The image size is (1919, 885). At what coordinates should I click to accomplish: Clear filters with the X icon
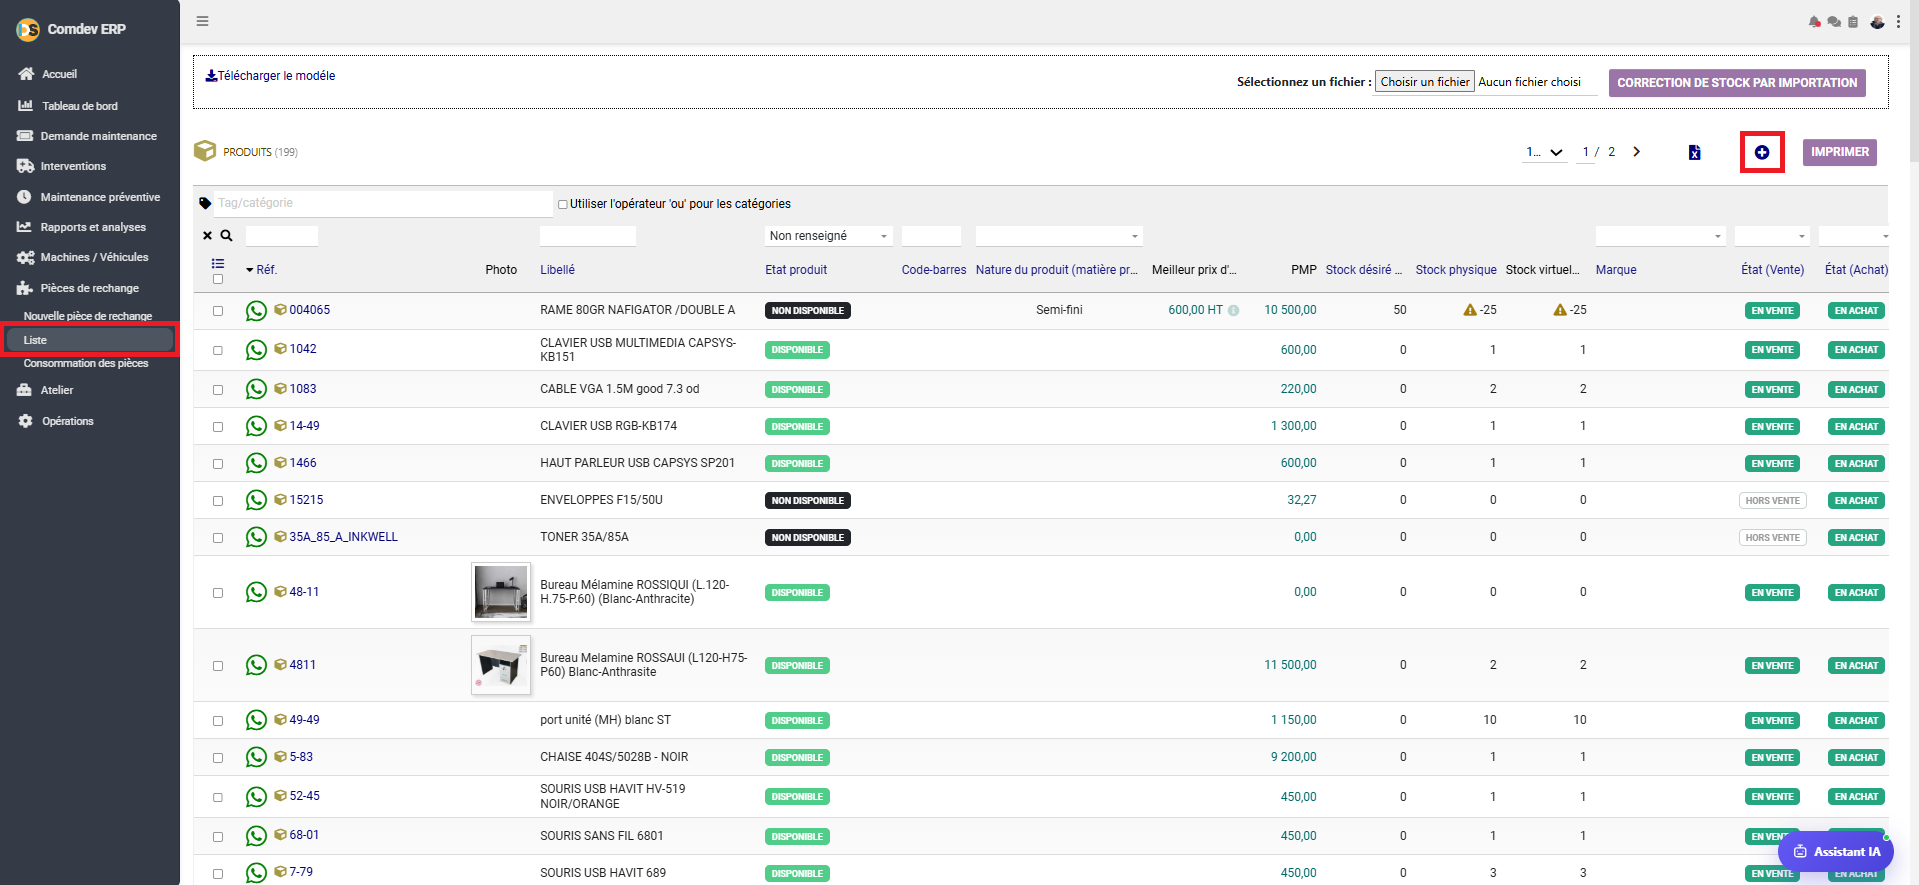click(x=207, y=236)
